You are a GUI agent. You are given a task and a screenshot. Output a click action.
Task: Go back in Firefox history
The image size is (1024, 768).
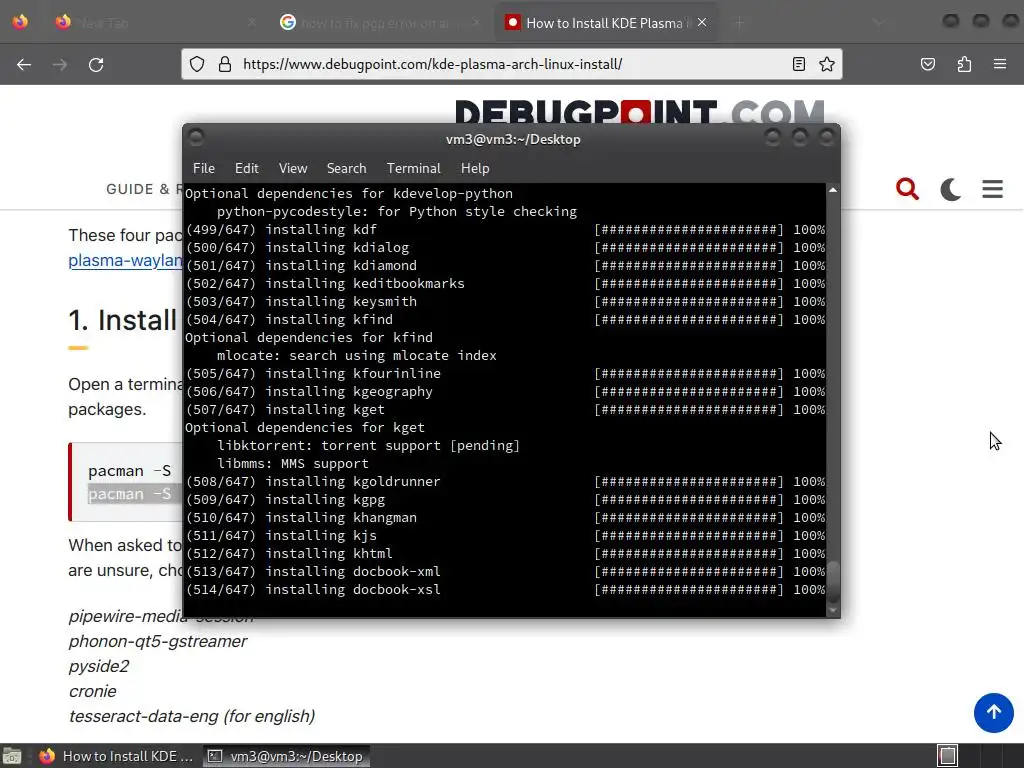24,65
